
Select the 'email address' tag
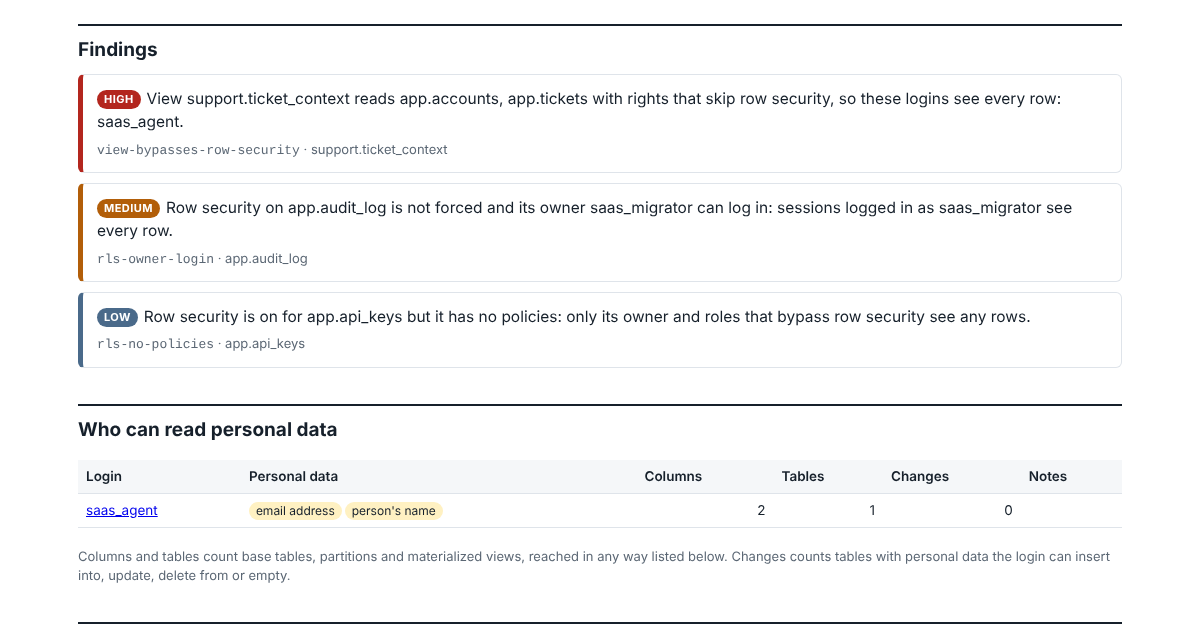pos(295,511)
